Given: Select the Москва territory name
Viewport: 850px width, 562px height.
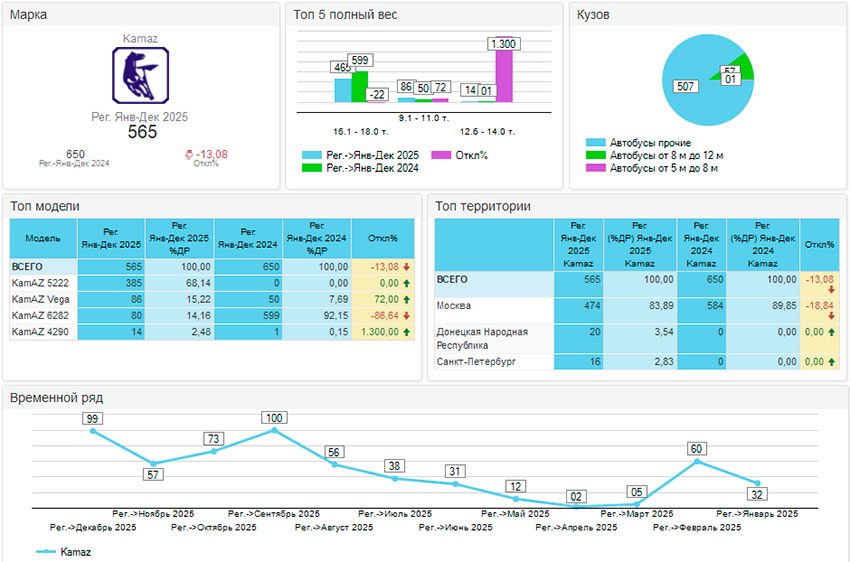Looking at the screenshot, I should [456, 306].
